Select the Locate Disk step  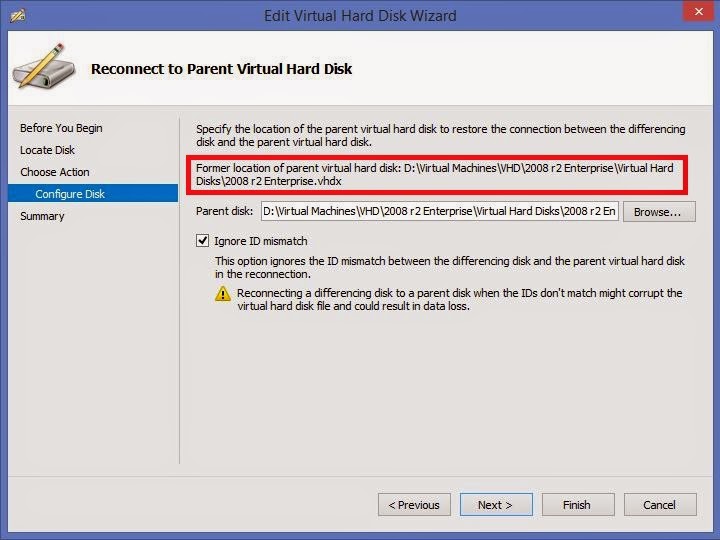[x=47, y=150]
